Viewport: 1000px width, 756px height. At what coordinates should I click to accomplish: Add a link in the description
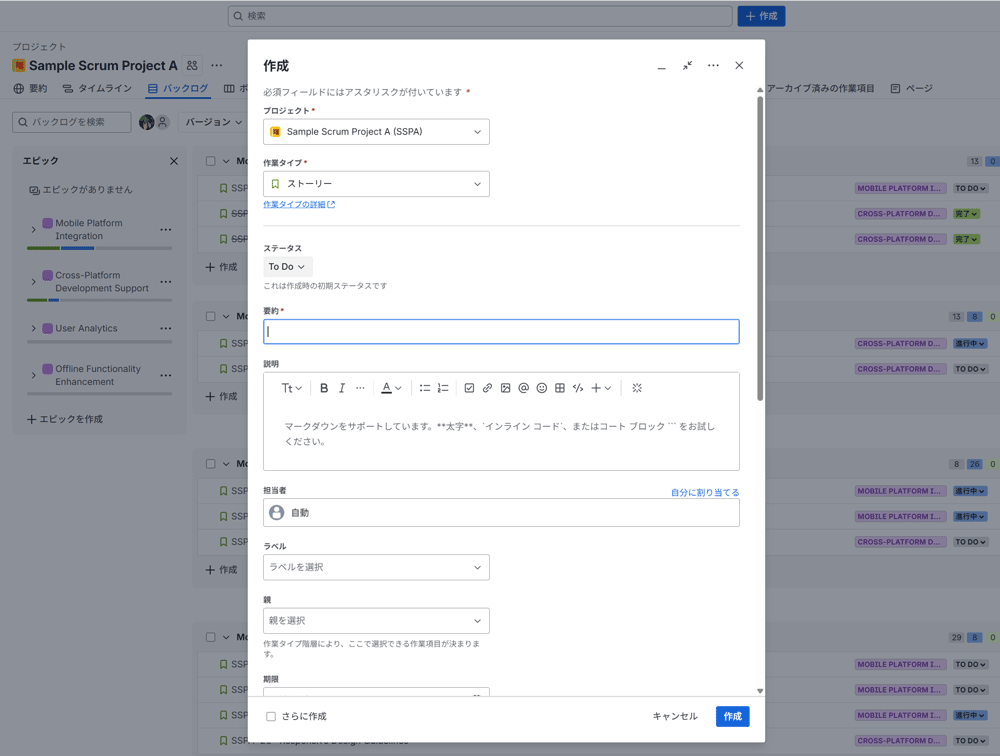tap(487, 388)
